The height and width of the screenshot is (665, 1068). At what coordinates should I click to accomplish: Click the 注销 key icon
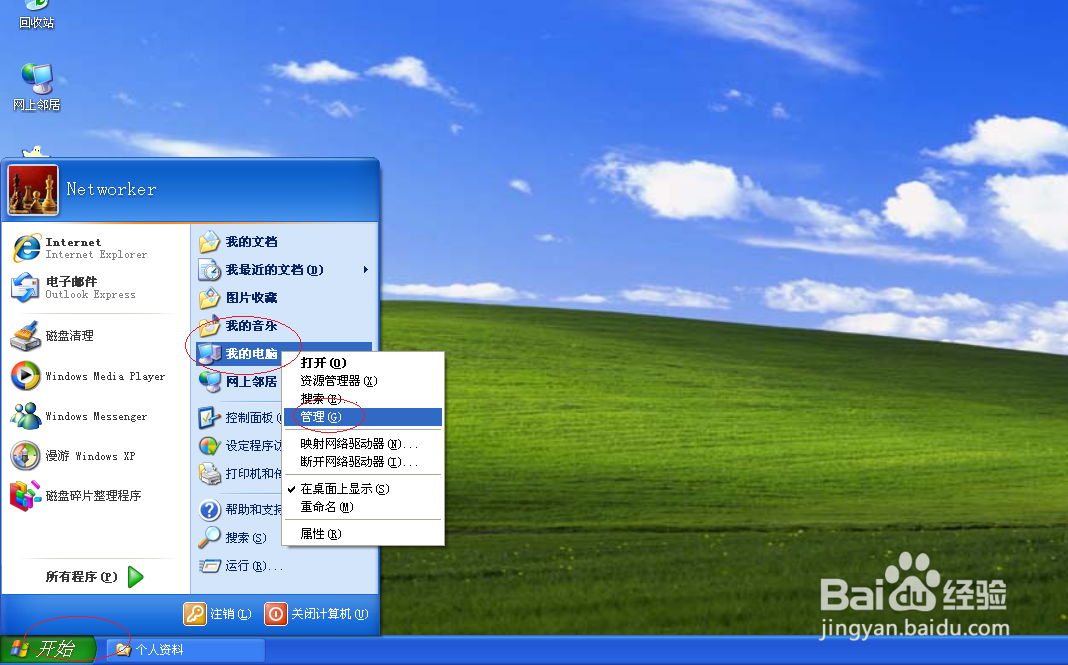pos(195,614)
